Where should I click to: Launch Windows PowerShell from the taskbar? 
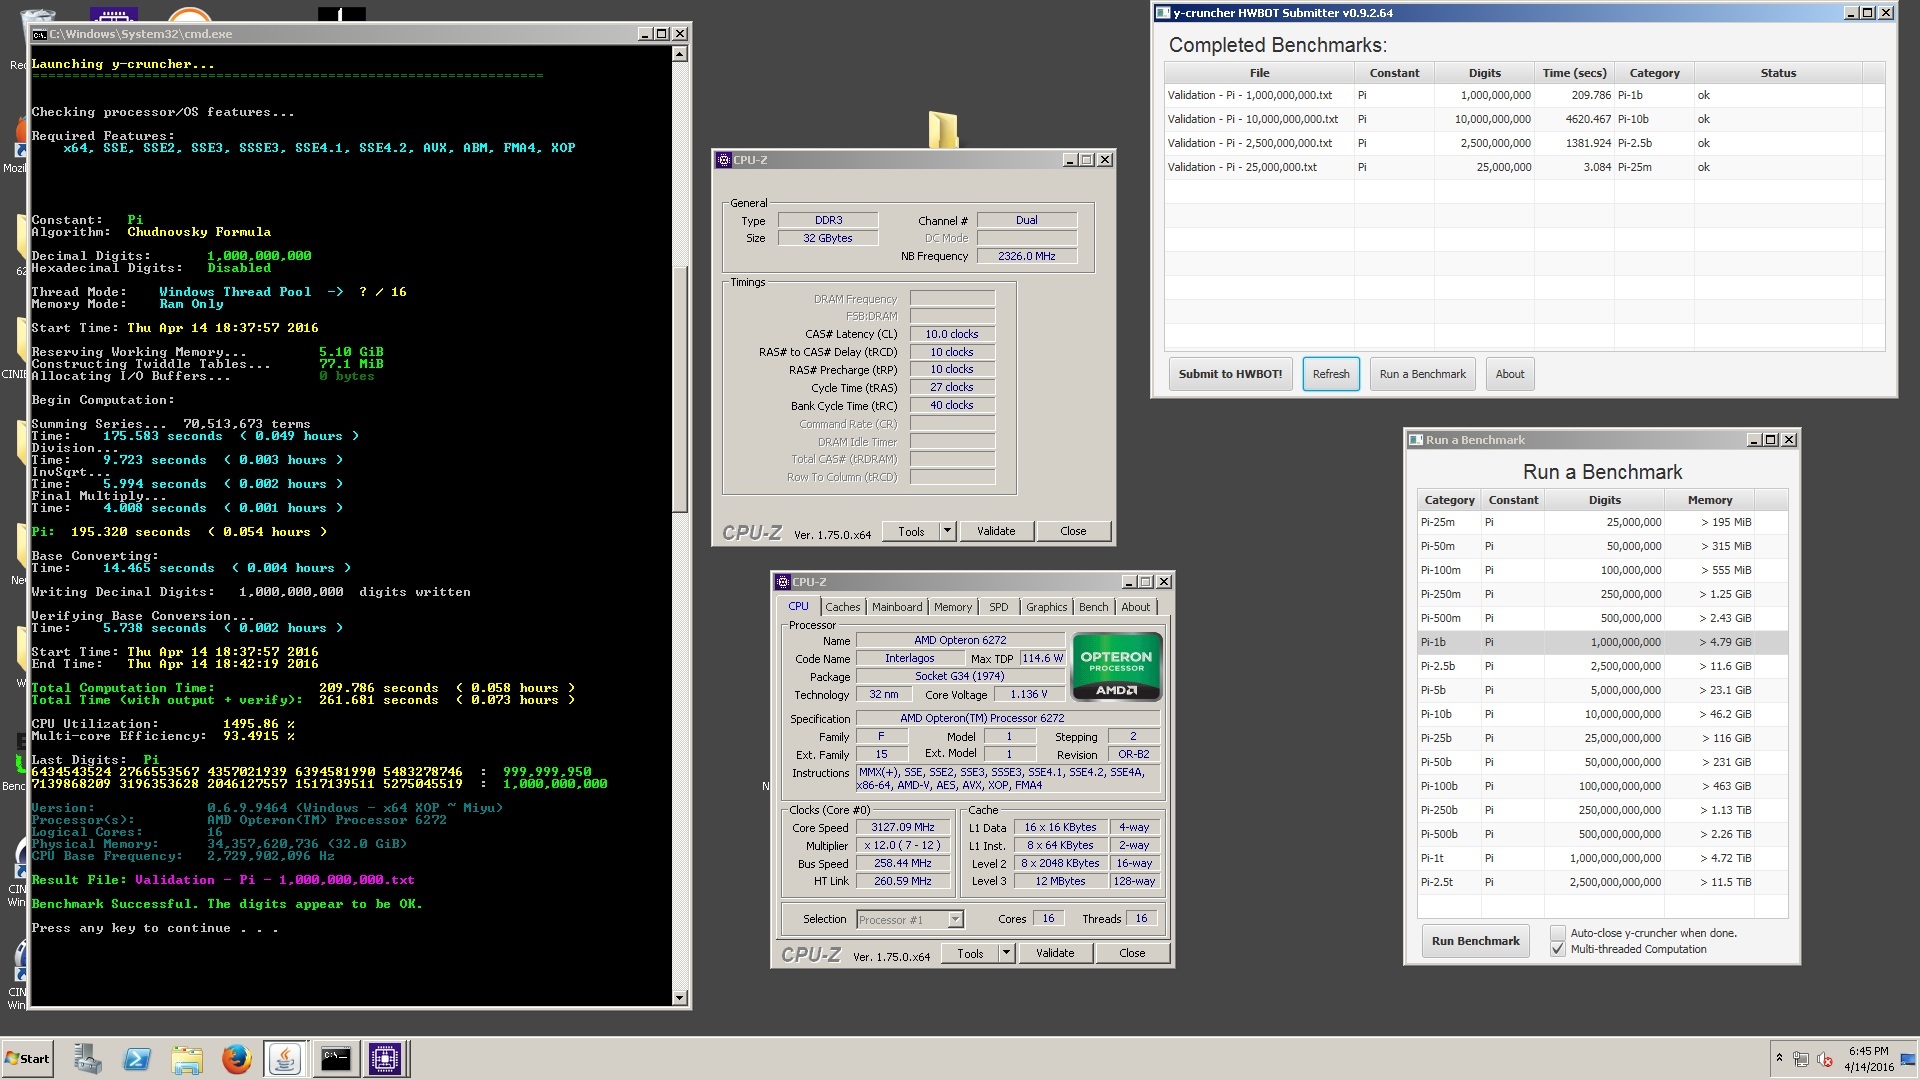tap(137, 1059)
